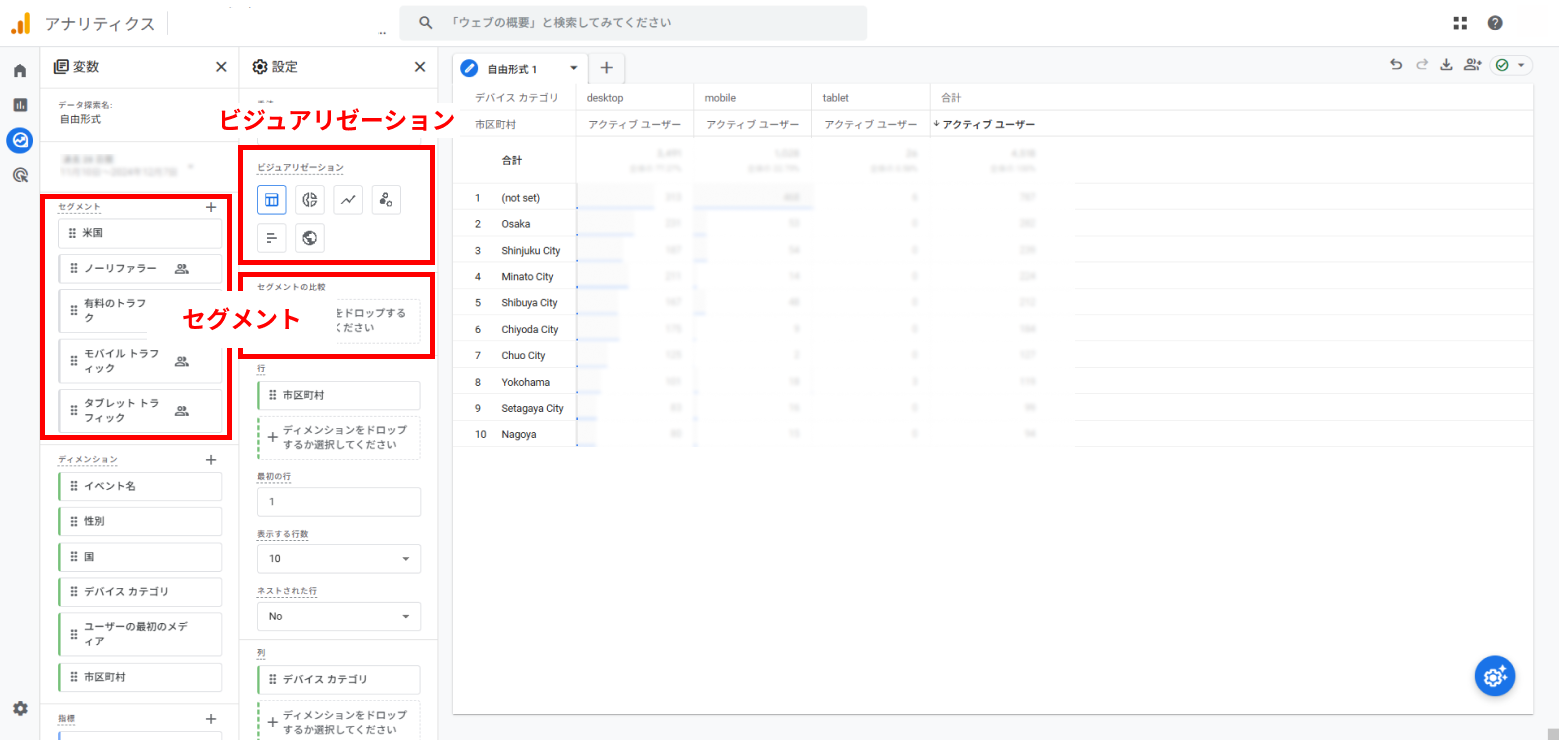
Task: Open the insights floating button
Action: [x=1495, y=676]
